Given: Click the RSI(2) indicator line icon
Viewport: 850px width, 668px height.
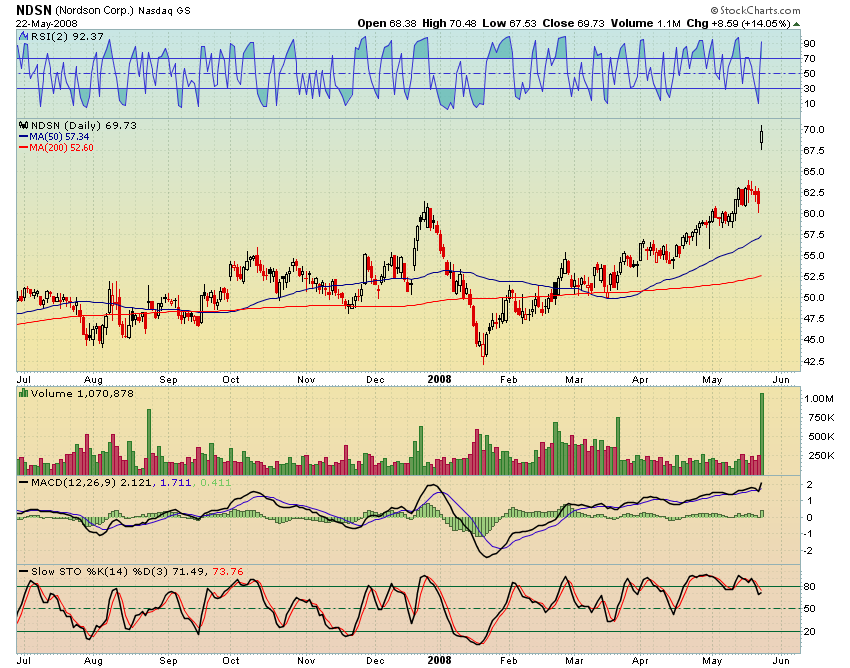Looking at the screenshot, I should coord(24,36).
